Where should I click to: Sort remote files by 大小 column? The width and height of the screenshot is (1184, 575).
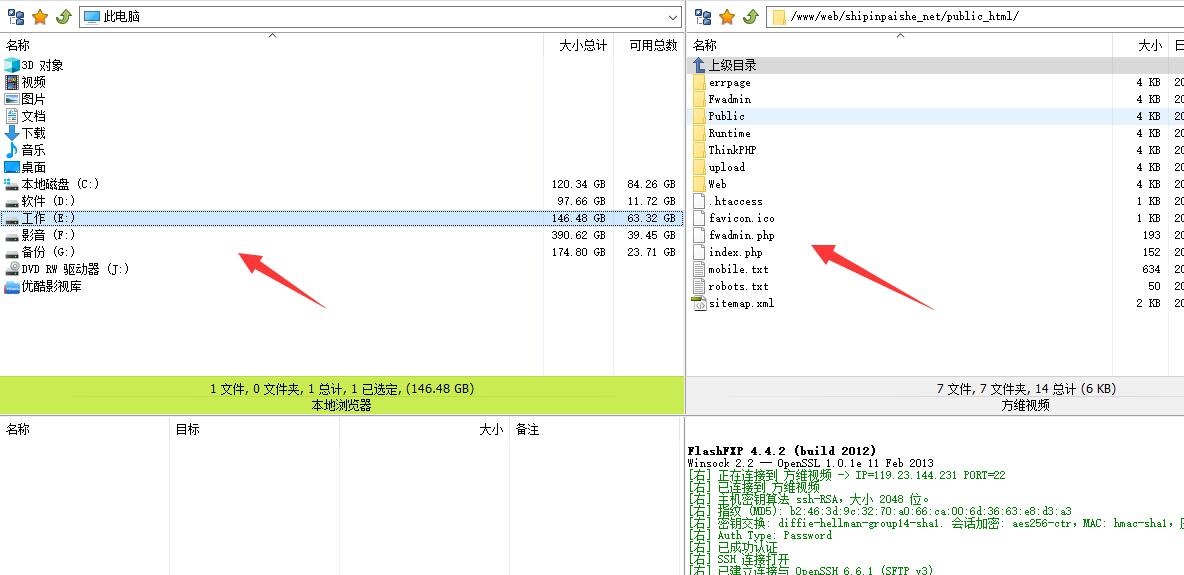(x=1149, y=45)
